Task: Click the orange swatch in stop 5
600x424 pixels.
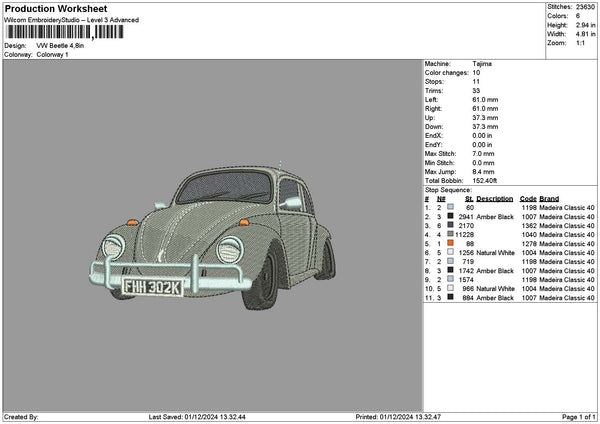Action: point(450,243)
